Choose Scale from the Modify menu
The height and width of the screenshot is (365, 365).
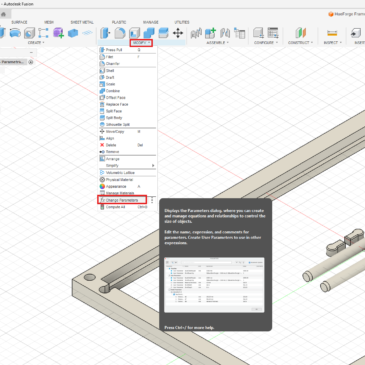click(x=127, y=84)
